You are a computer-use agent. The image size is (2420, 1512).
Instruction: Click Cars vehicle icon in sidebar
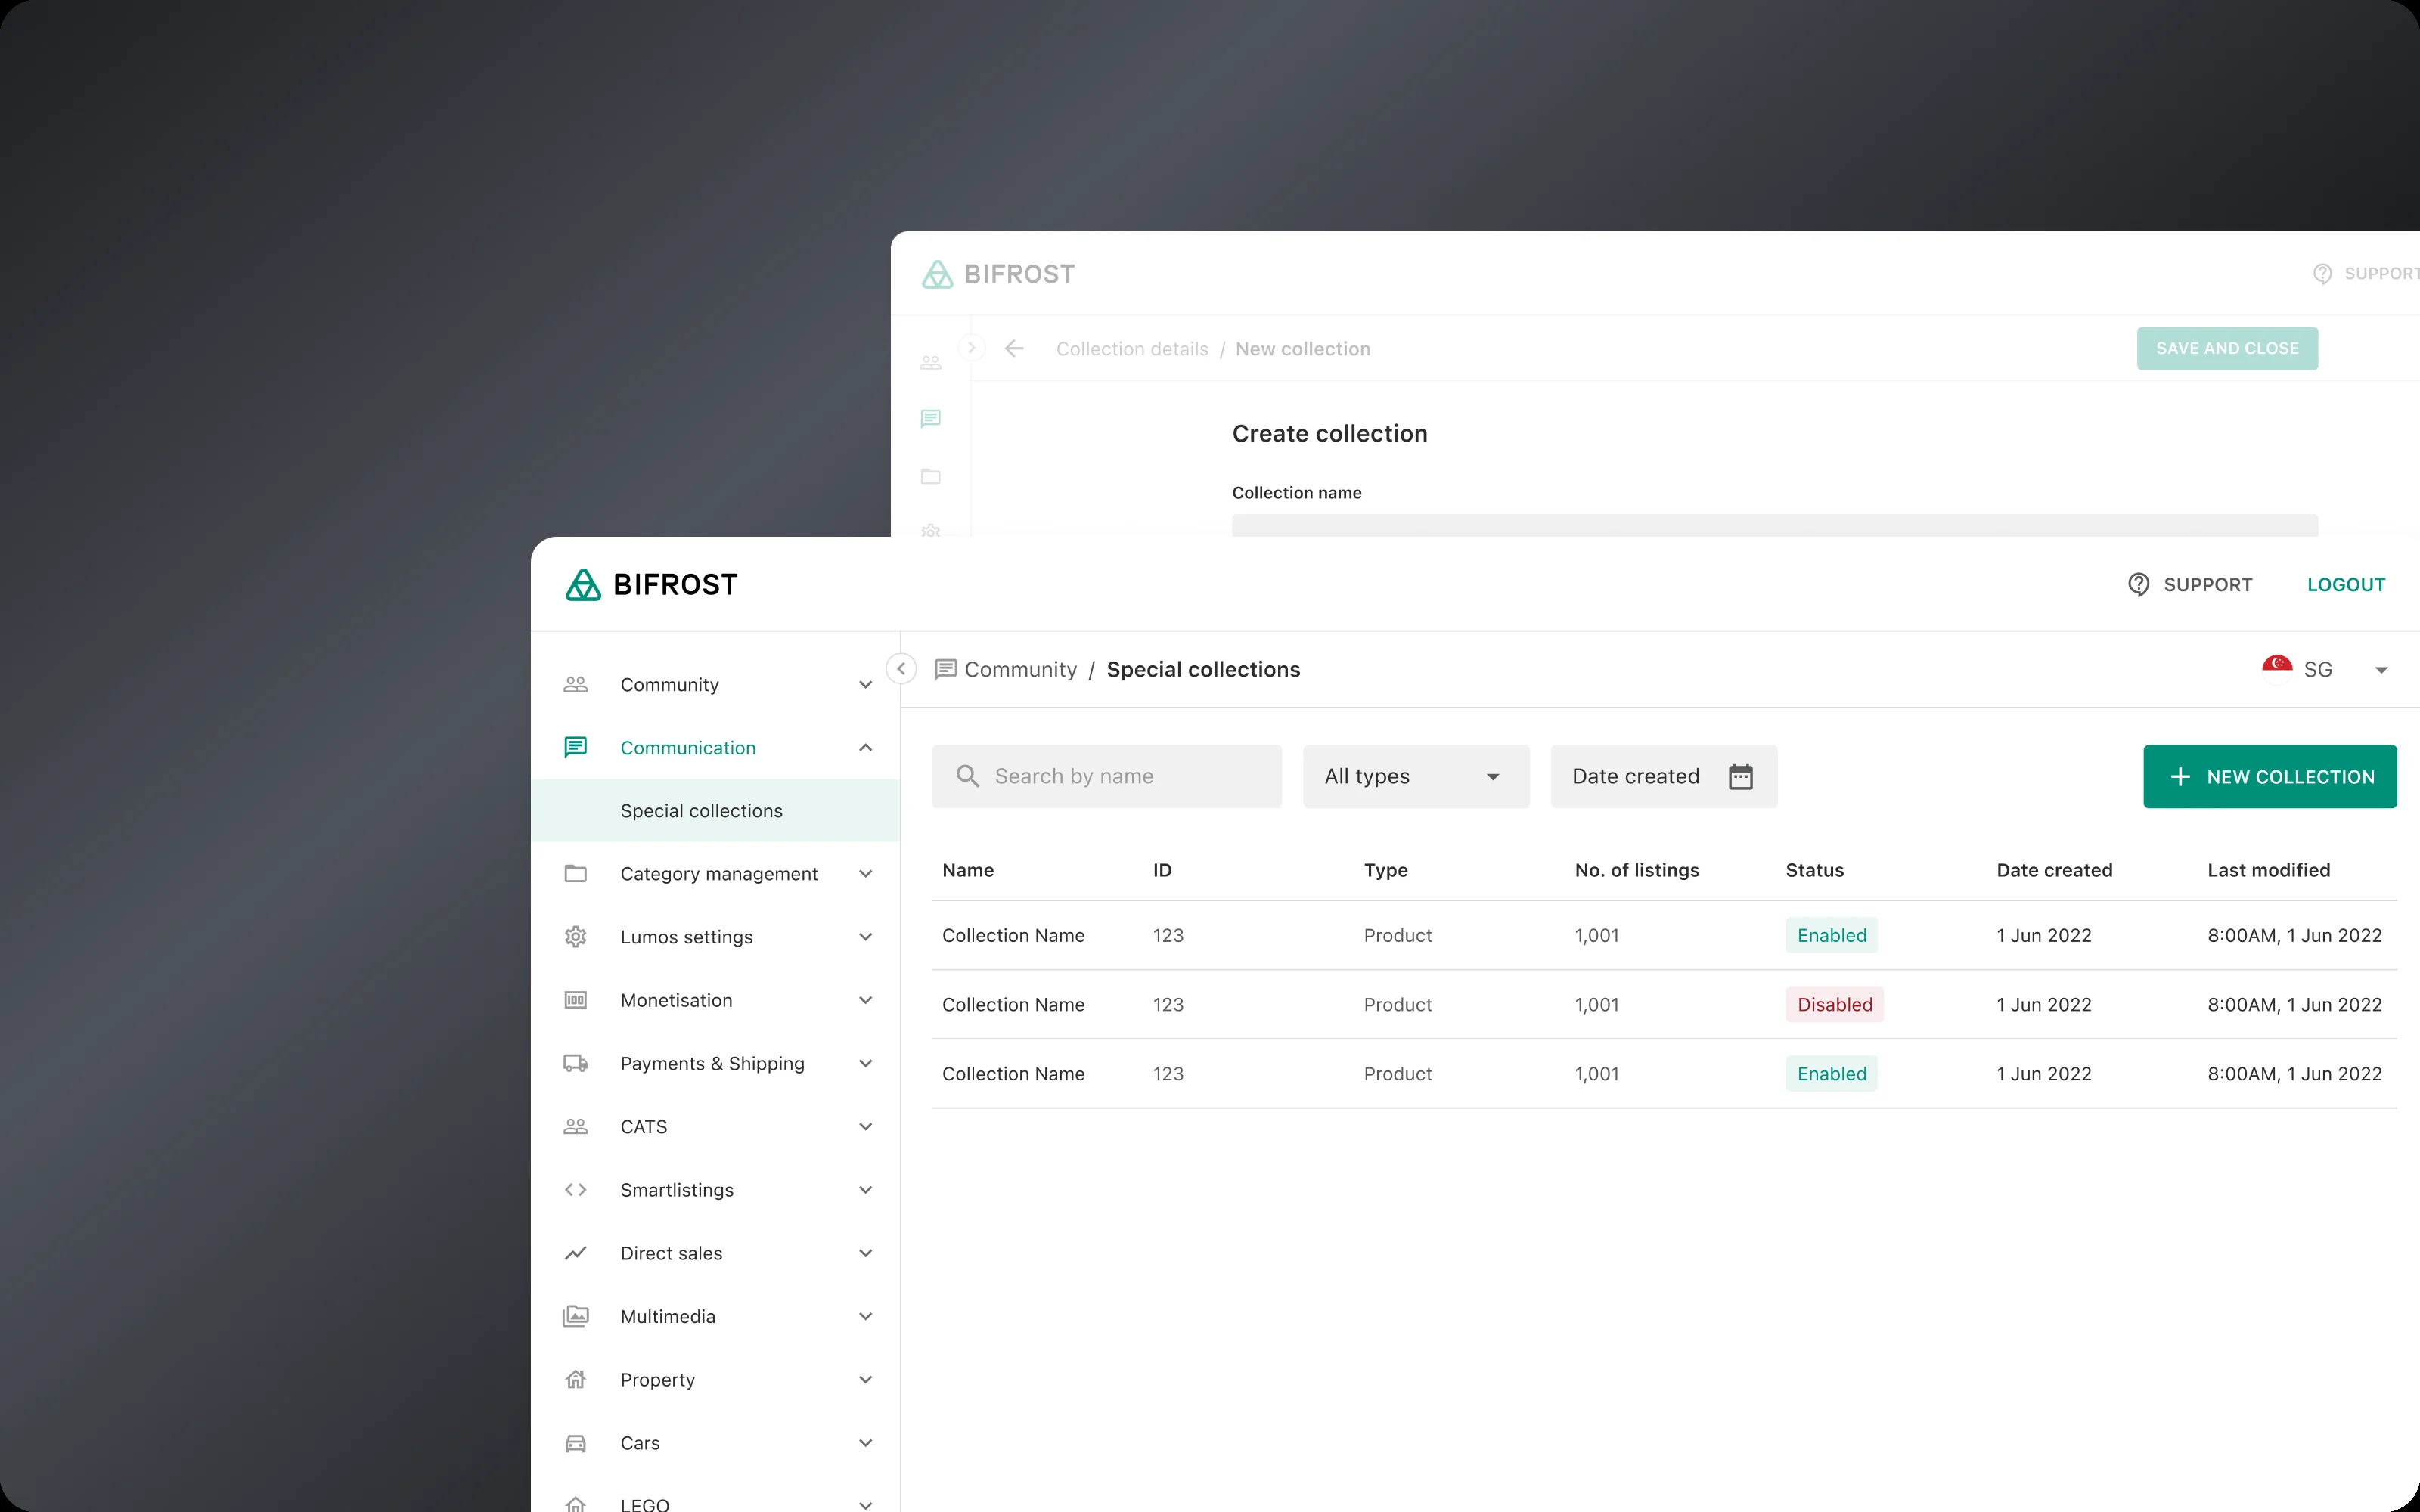(x=576, y=1443)
